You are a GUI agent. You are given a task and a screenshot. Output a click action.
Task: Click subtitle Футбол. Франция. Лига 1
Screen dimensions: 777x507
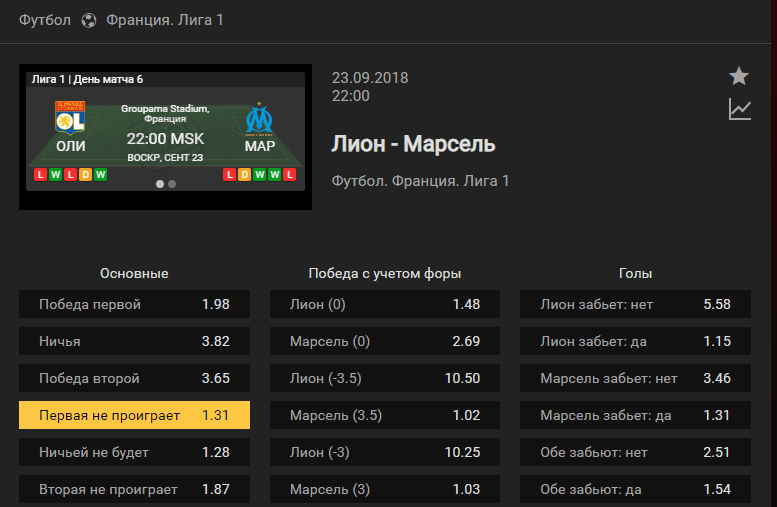(x=420, y=181)
